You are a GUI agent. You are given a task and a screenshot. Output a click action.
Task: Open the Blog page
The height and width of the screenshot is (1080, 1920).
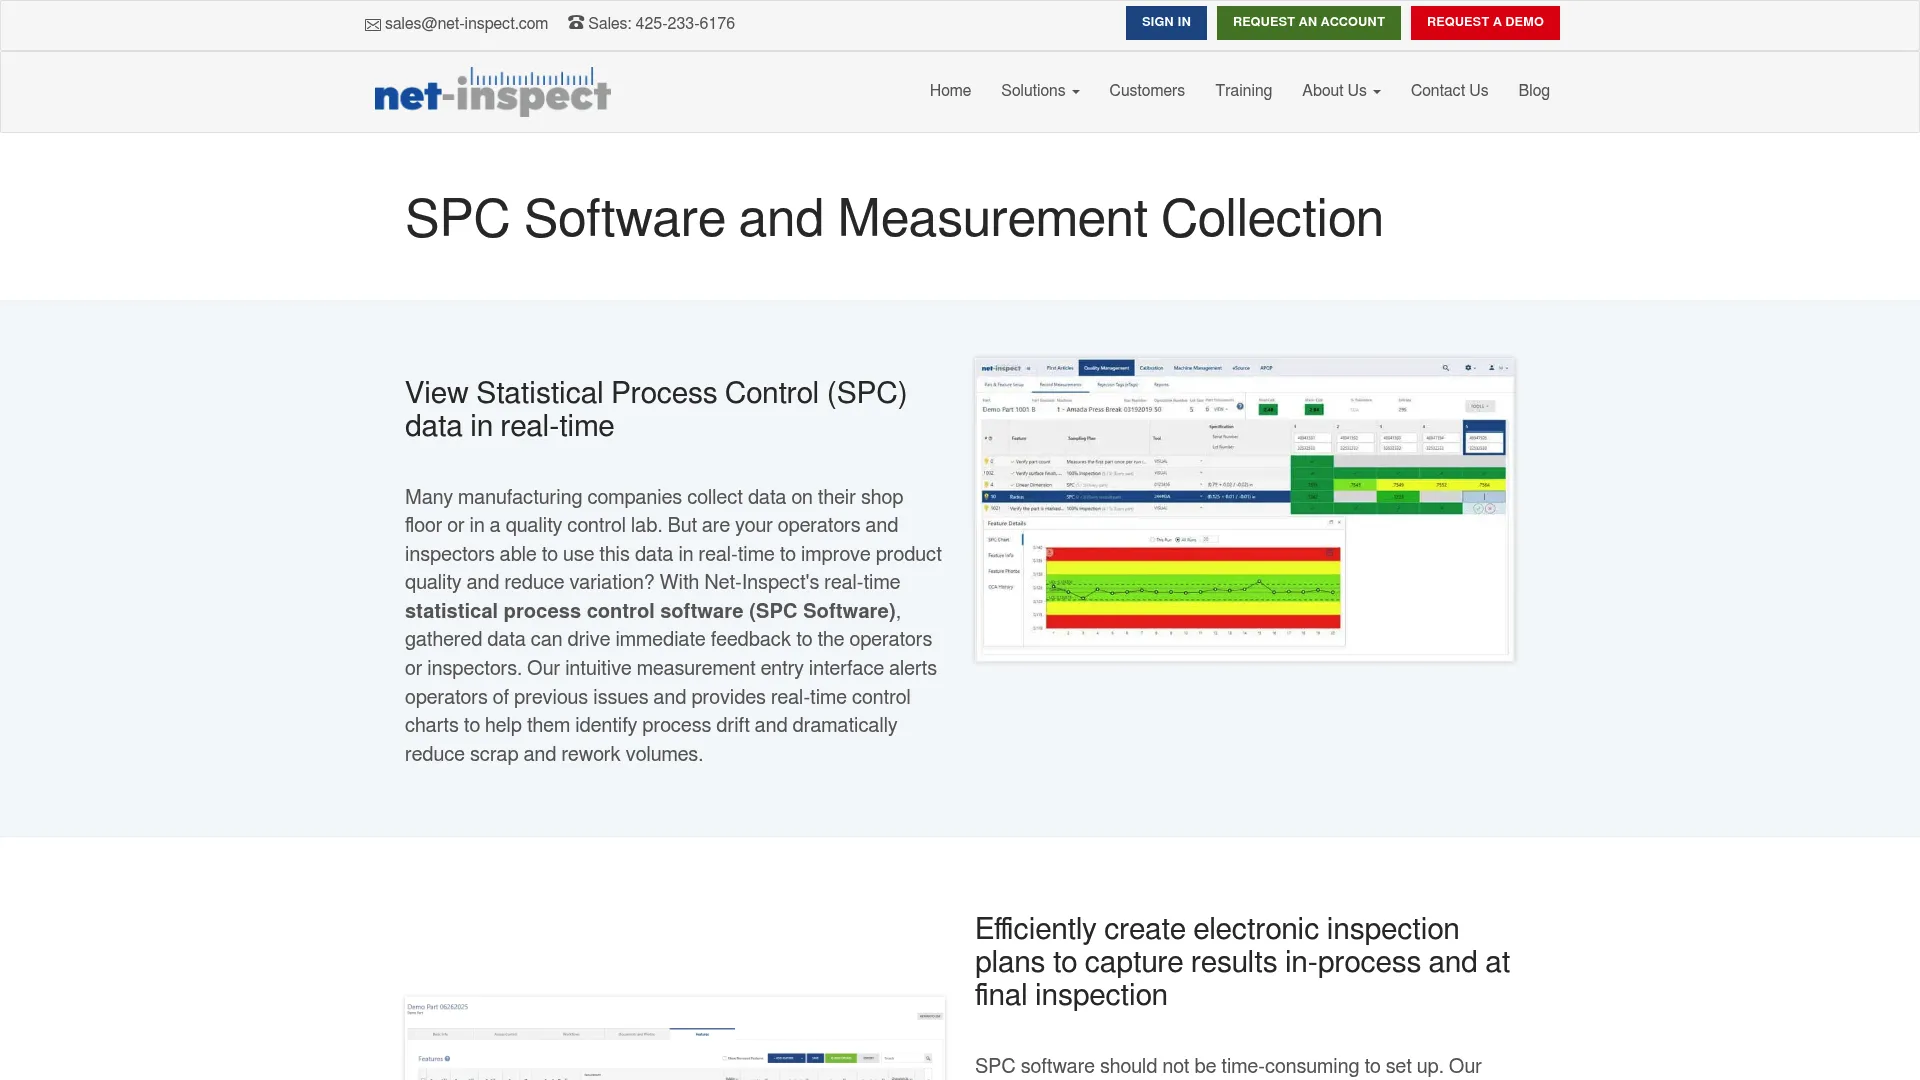1534,91
